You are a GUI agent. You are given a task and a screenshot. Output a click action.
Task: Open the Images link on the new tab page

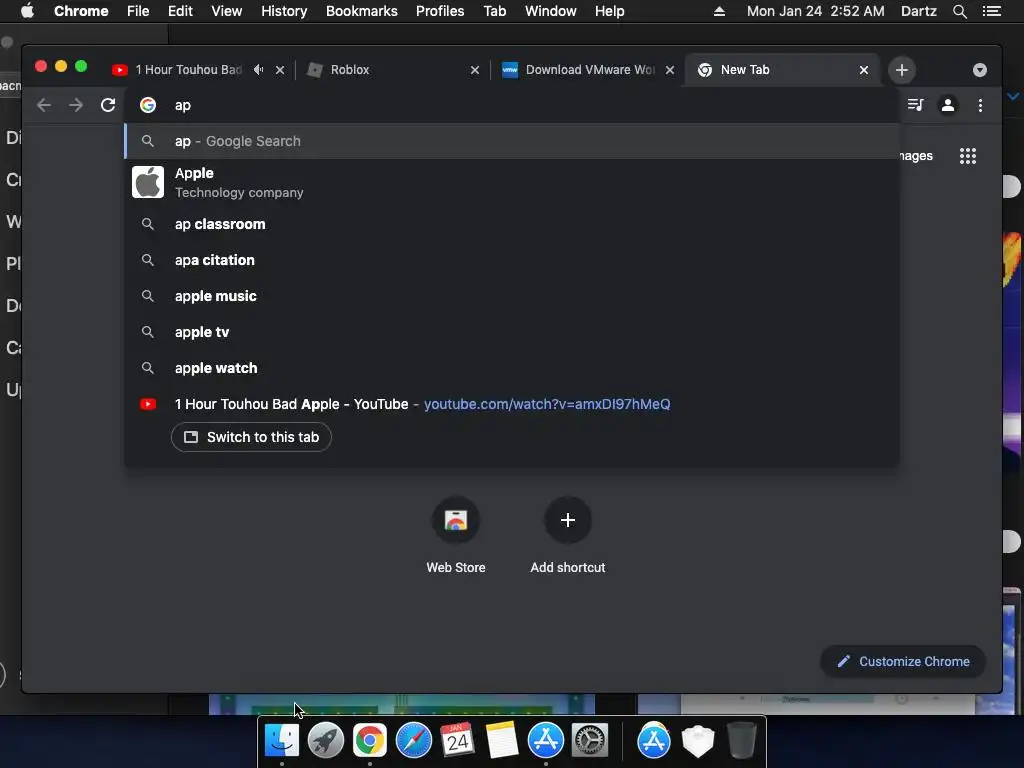click(x=916, y=156)
